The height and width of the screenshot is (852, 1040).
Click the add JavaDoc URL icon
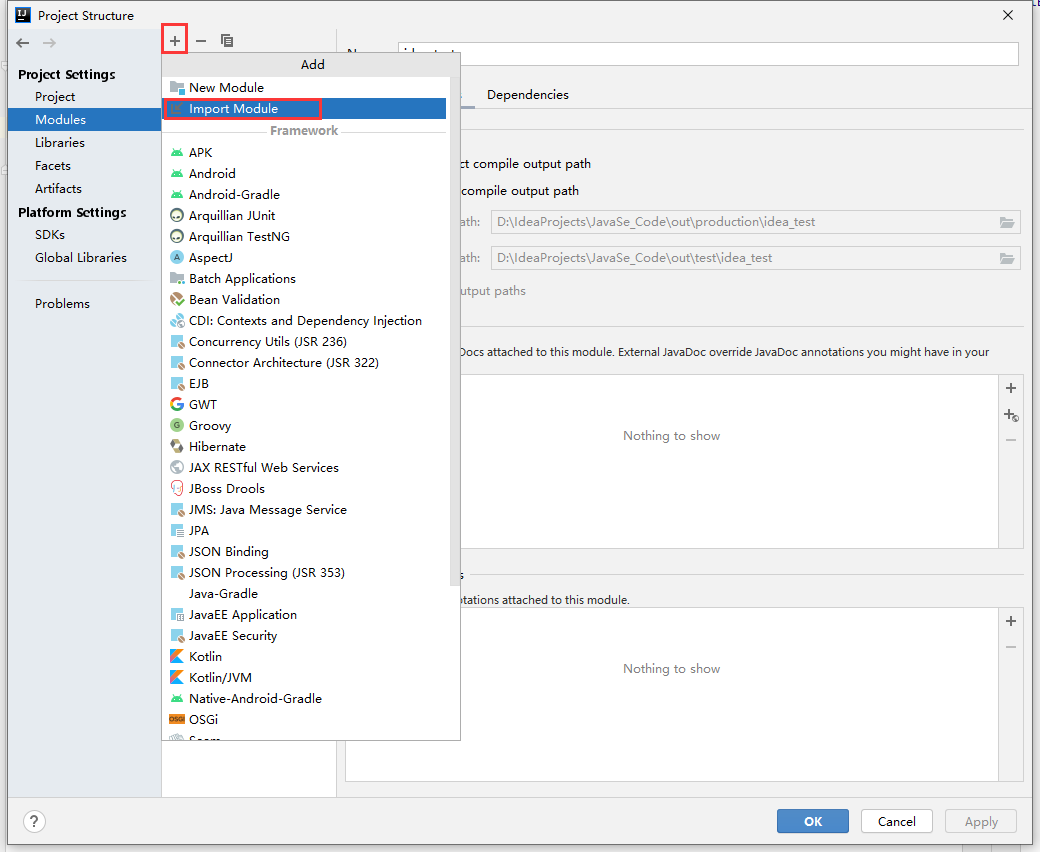1011,415
